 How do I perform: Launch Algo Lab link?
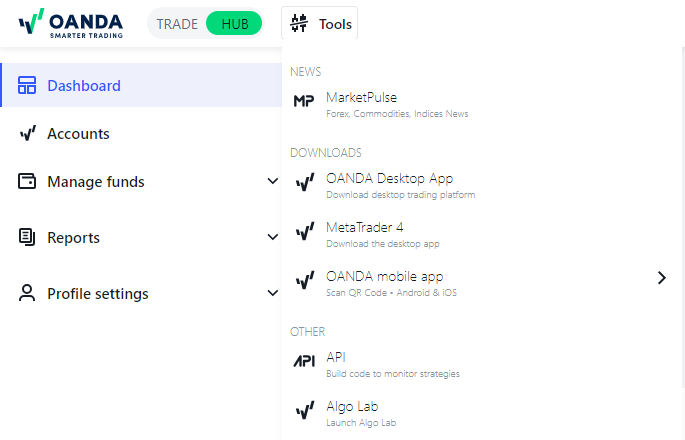coord(481,414)
